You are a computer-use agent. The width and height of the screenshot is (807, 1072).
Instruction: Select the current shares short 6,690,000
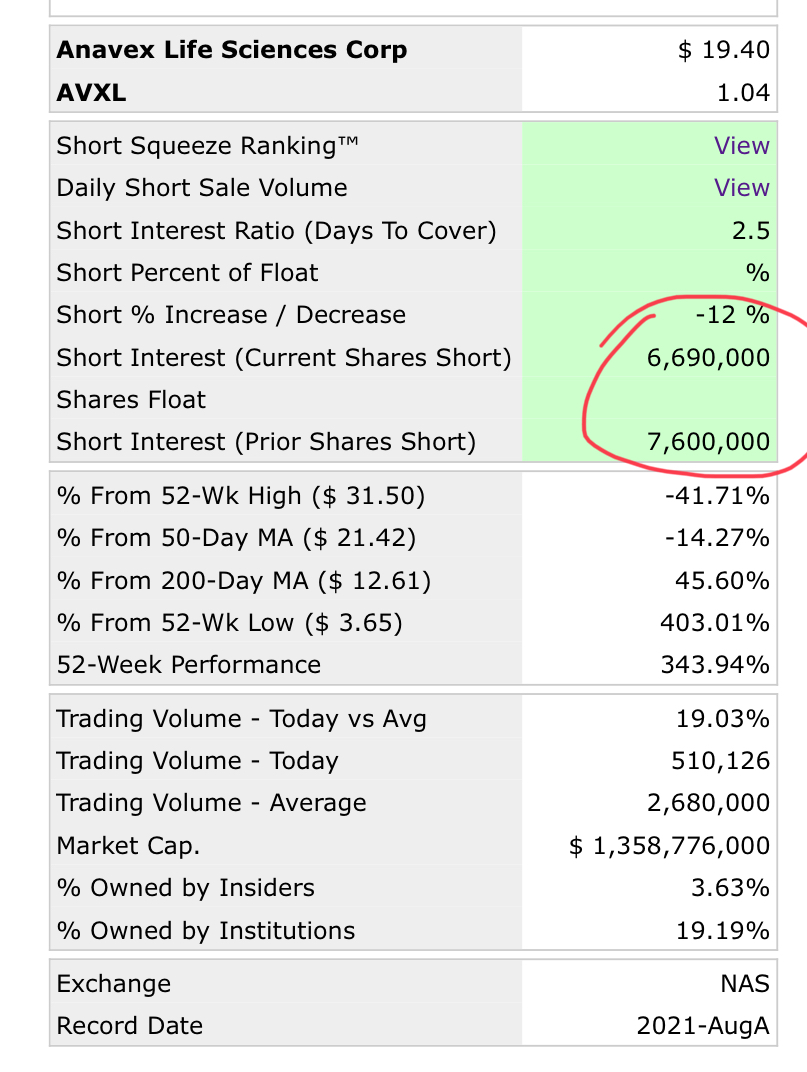pyautogui.click(x=709, y=358)
